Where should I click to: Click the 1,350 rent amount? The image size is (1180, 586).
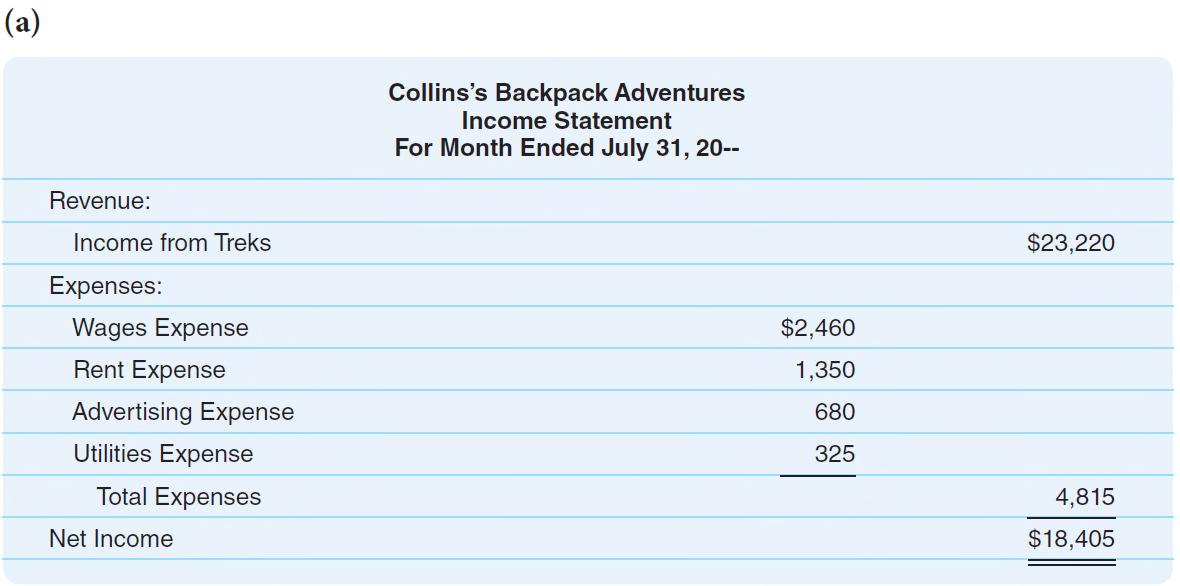(x=825, y=371)
